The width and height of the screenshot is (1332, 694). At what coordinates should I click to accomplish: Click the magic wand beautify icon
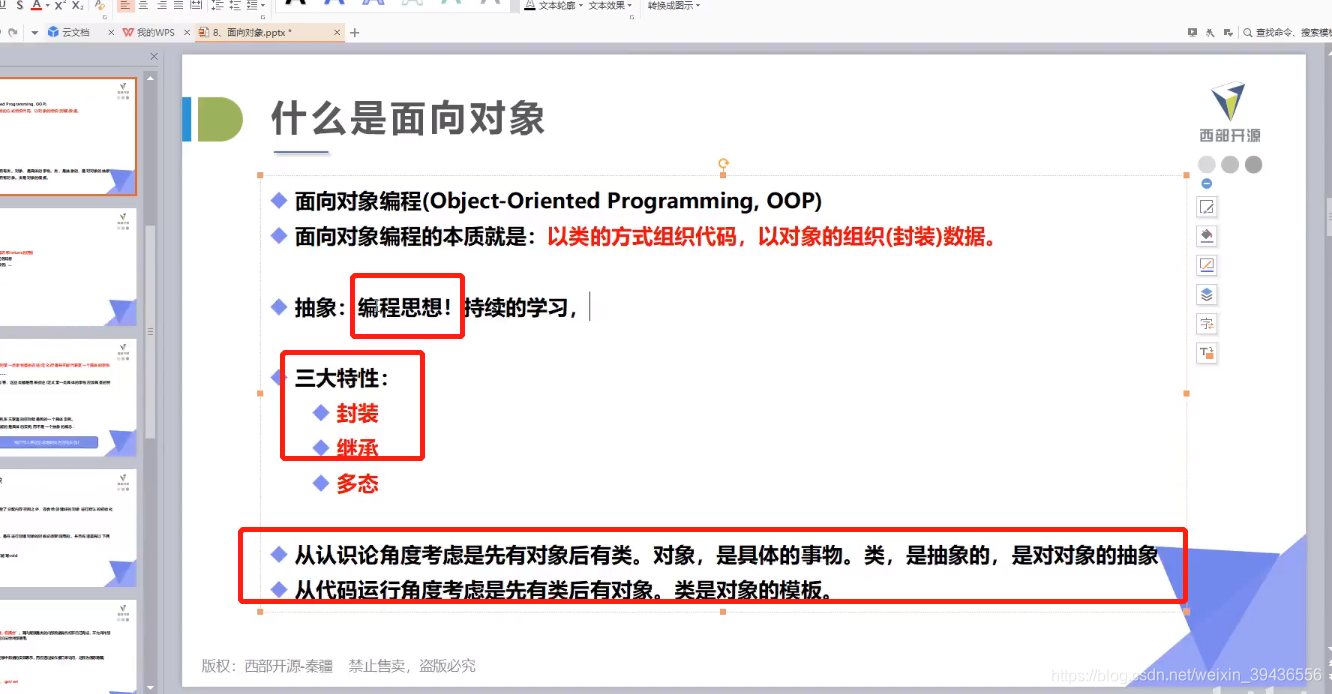1210,32
